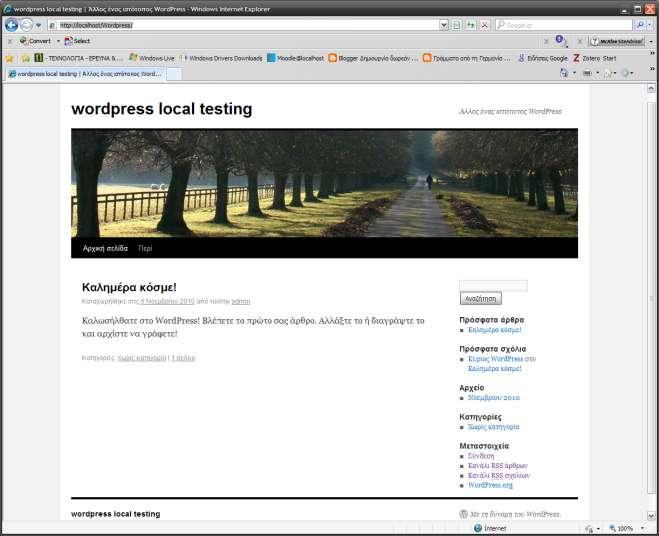Open Νοεμβρίου 2010 archive link
The image size is (659, 536).
coord(494,397)
